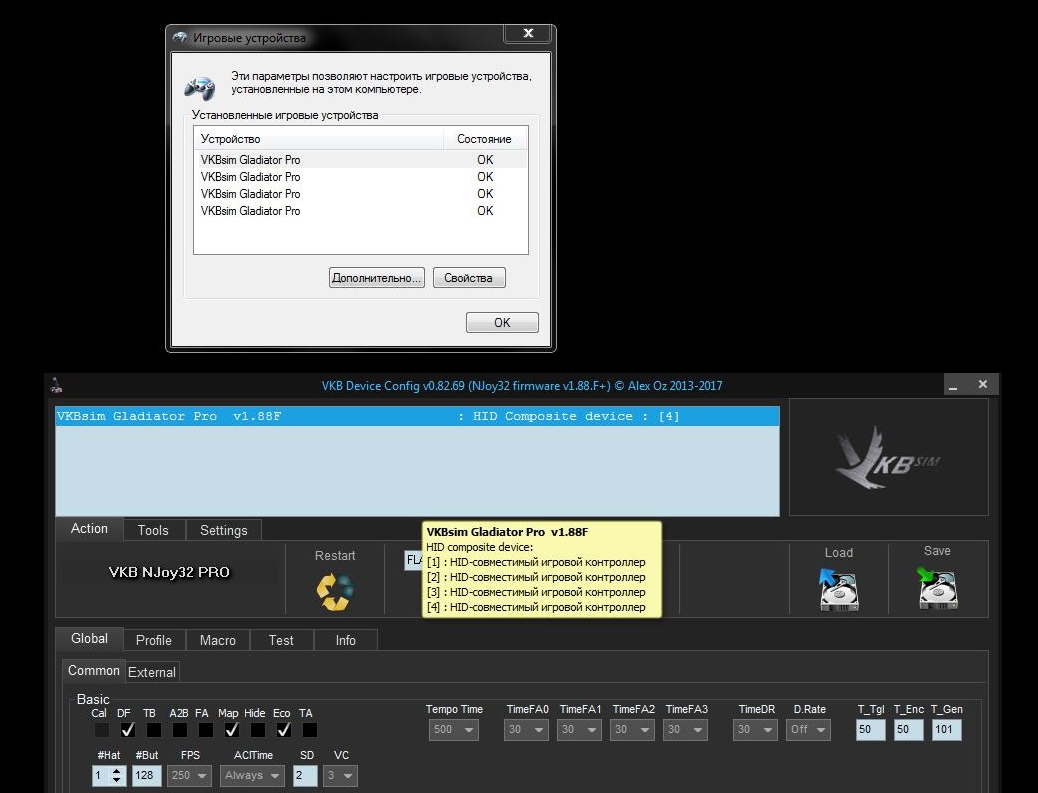Toggle the Eco checkbox

click(x=283, y=729)
